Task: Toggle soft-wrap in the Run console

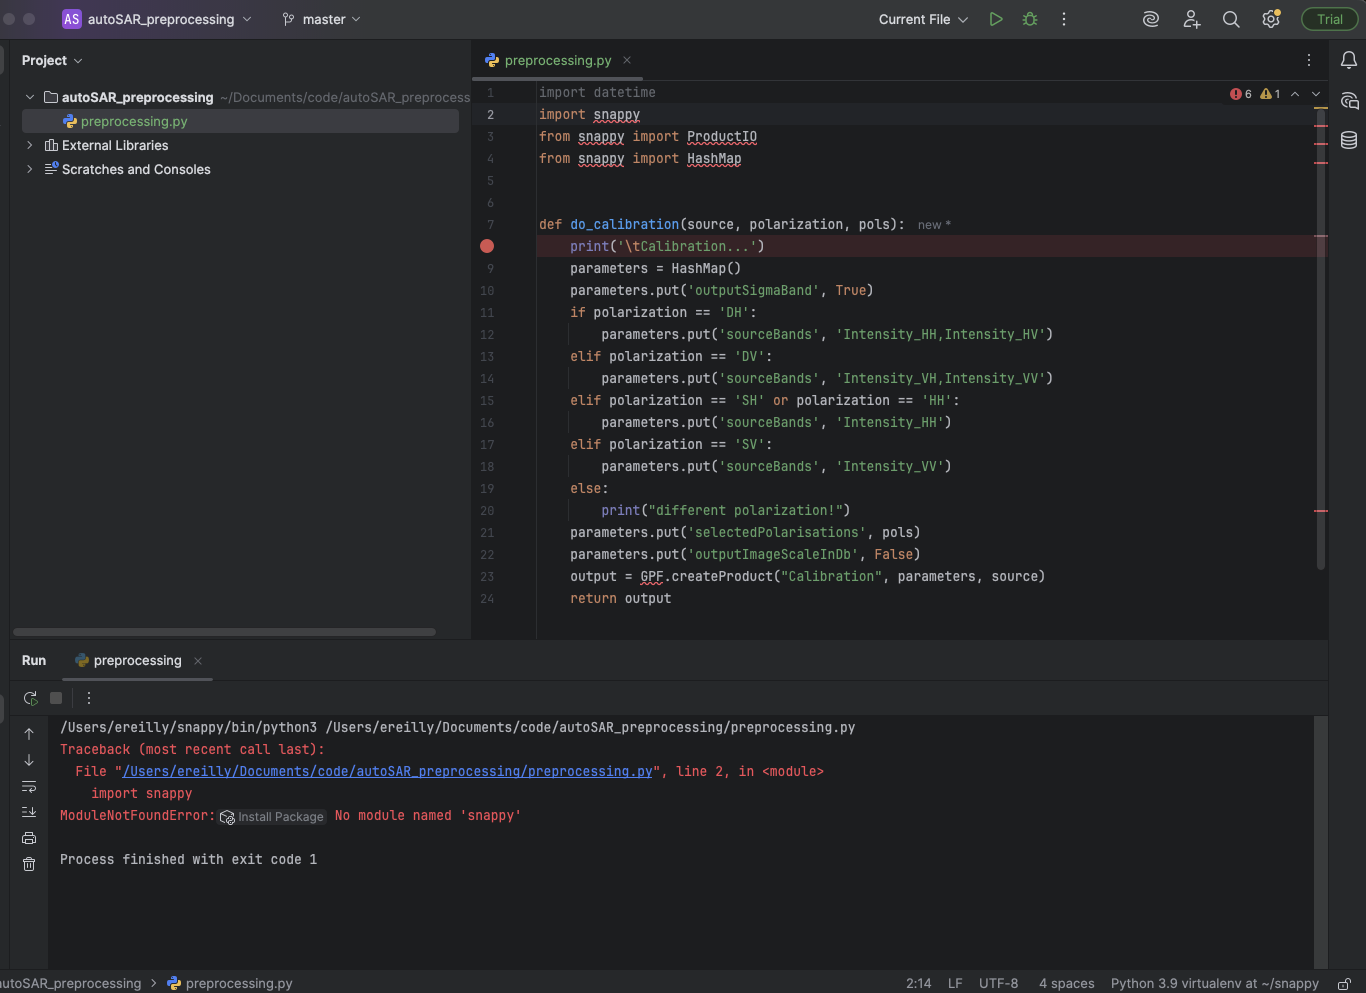Action: coord(29,786)
